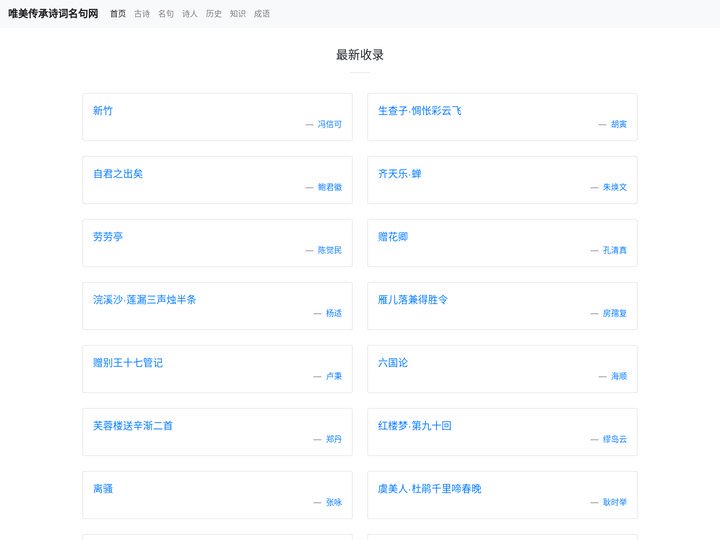The image size is (720, 540).
Task: View author 耿时举
Action: point(614,502)
